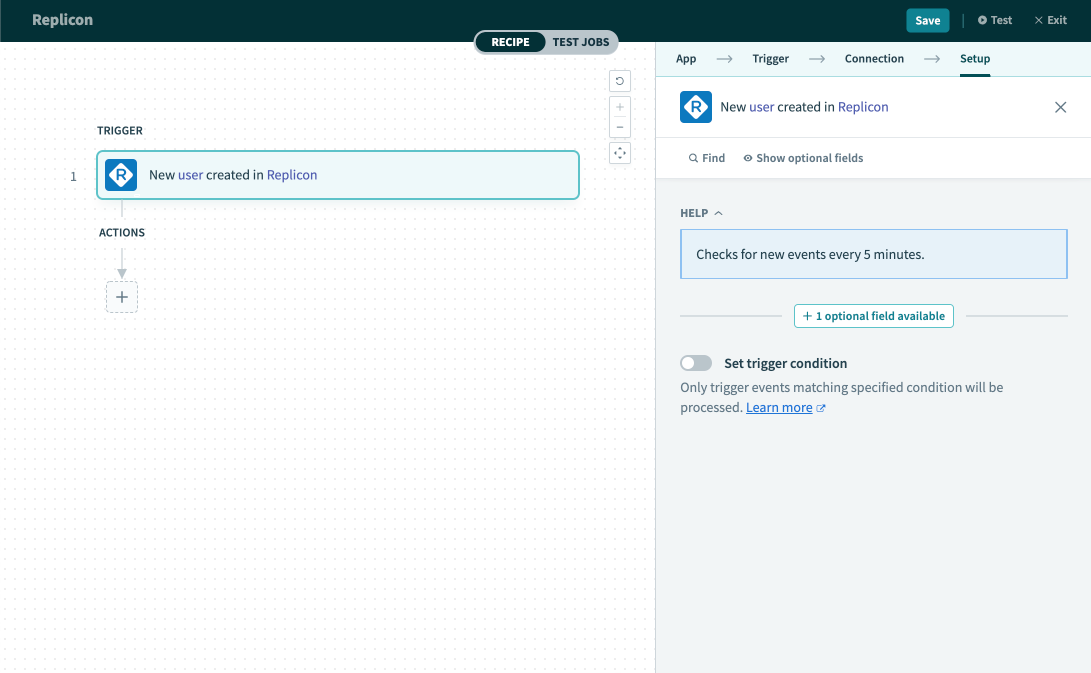This screenshot has height=673, width=1091.
Task: Click the Replicon logo in panel header
Action: pos(696,107)
